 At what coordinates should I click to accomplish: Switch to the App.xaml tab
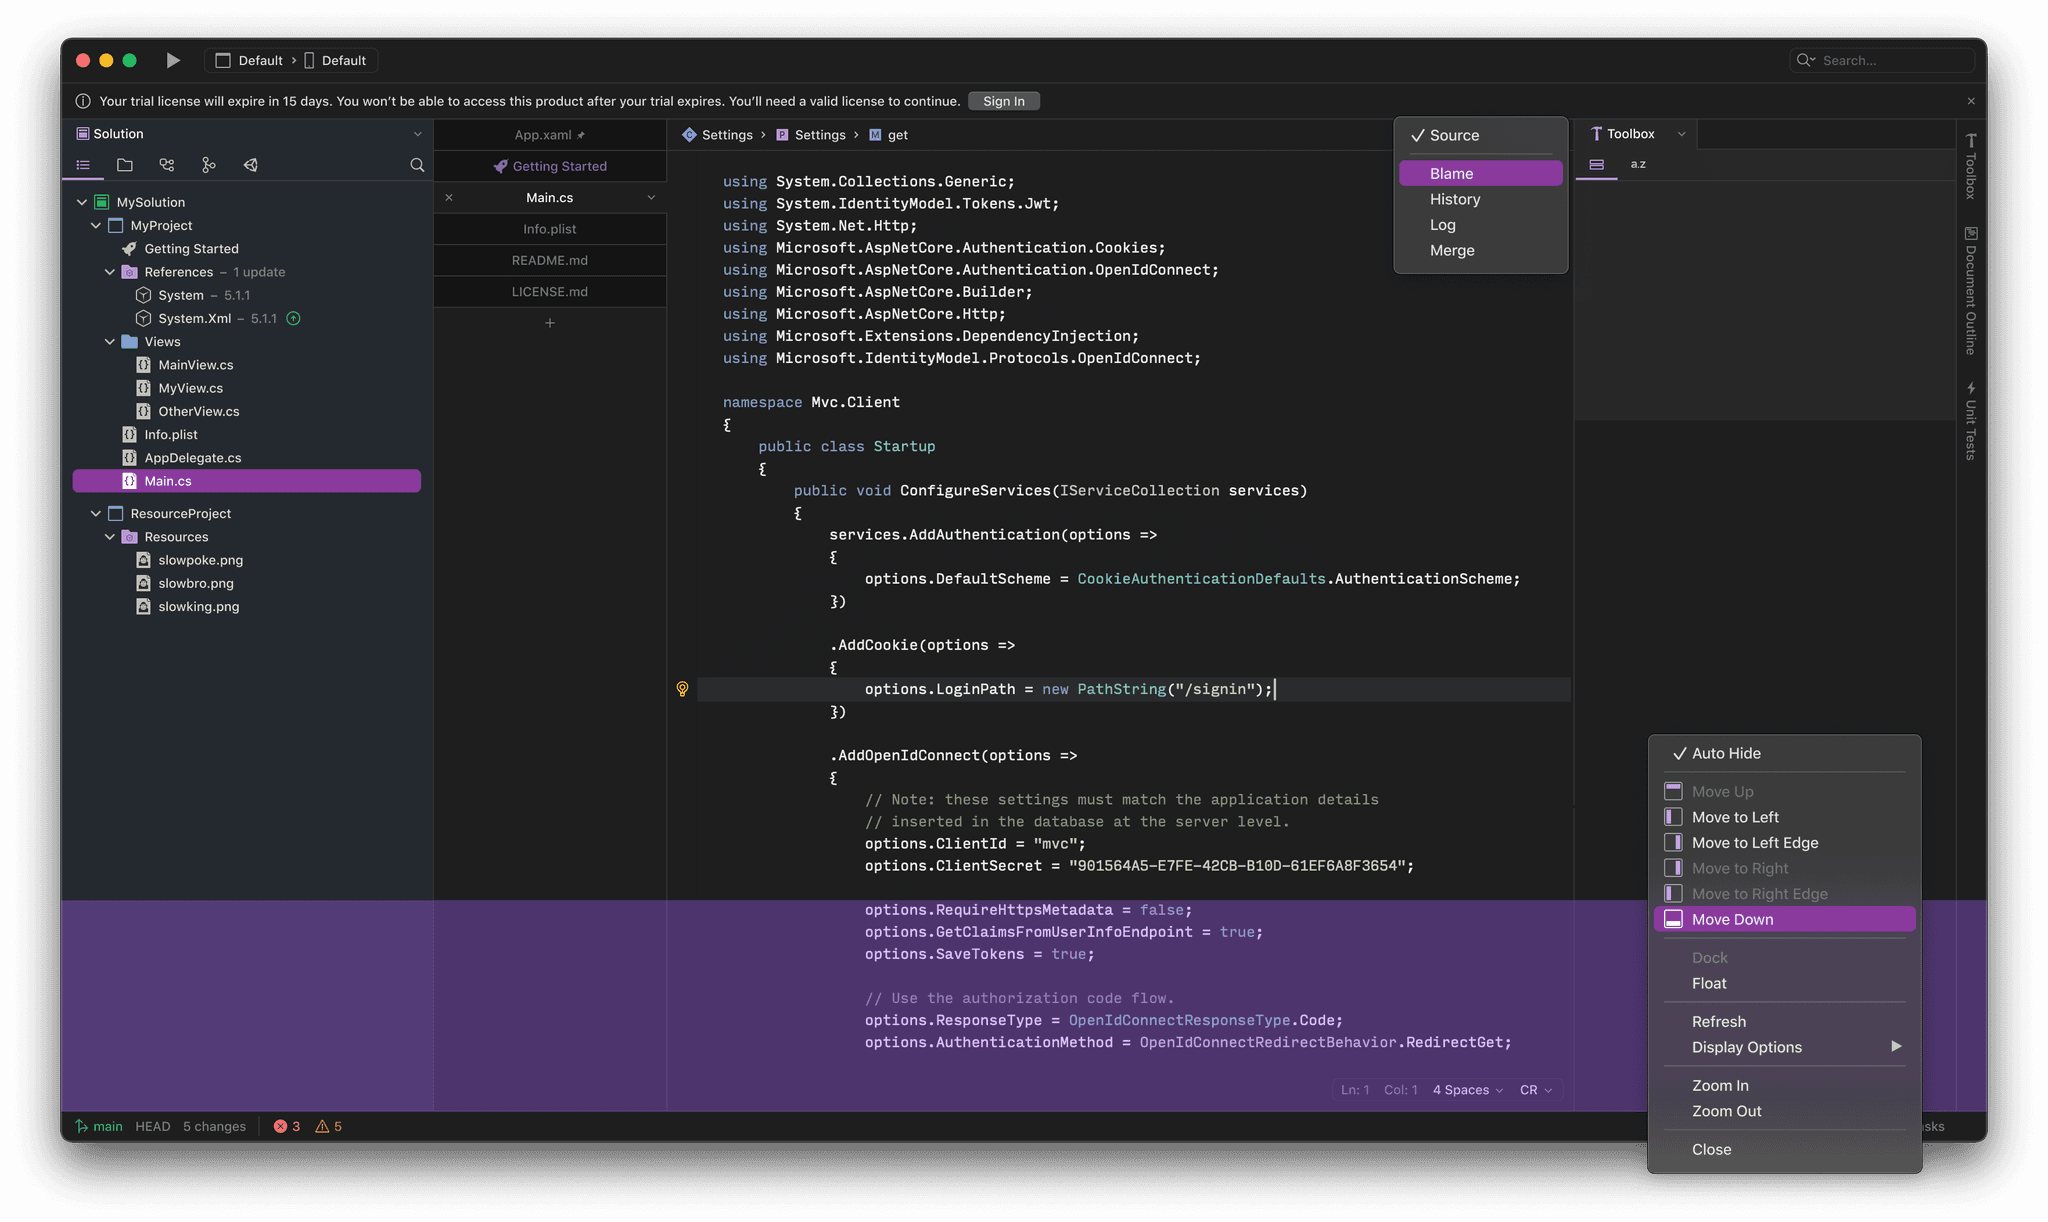(550, 135)
